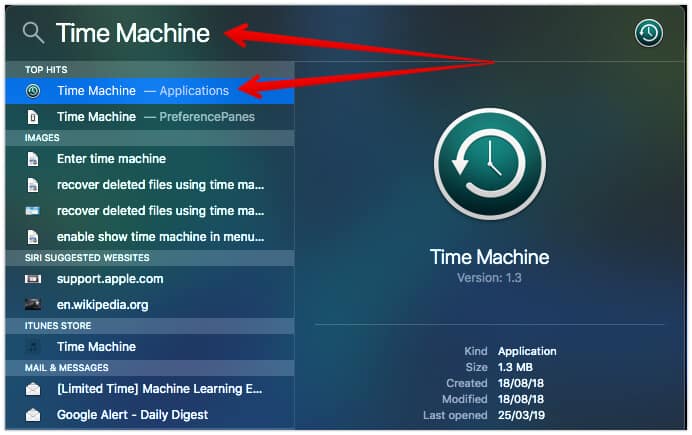Click the envelope icon beside Limited Time email
This screenshot has height=435, width=692.
[x=33, y=389]
